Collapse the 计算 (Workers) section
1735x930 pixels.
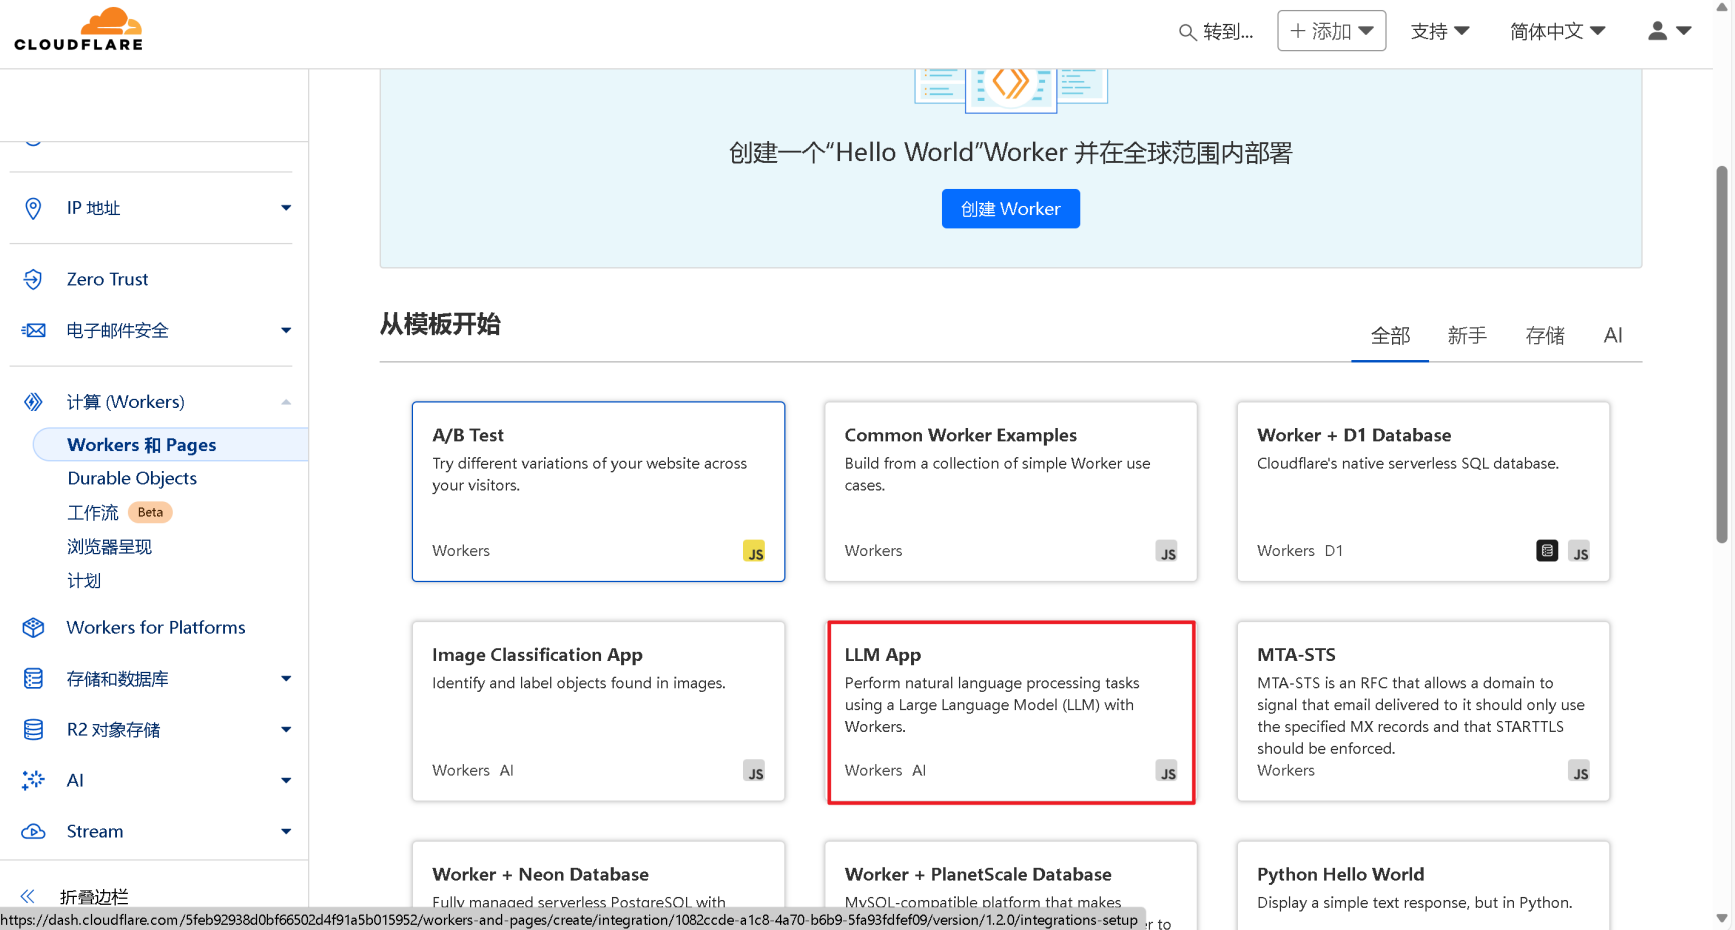(286, 402)
